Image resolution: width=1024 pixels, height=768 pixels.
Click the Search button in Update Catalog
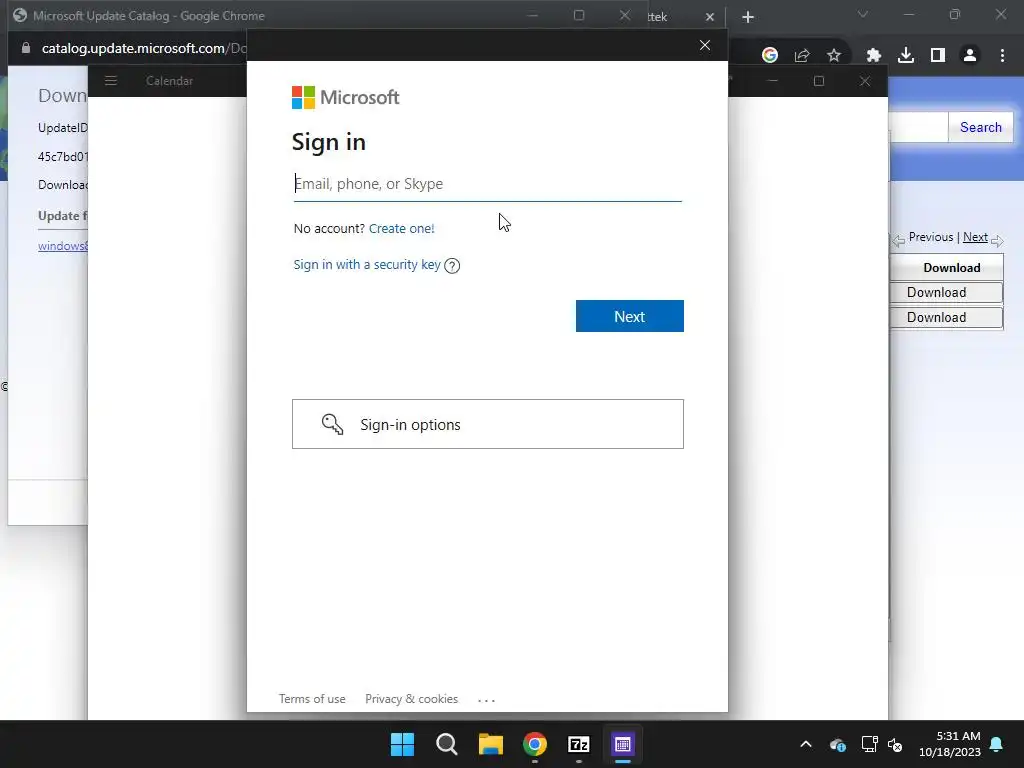(x=980, y=127)
